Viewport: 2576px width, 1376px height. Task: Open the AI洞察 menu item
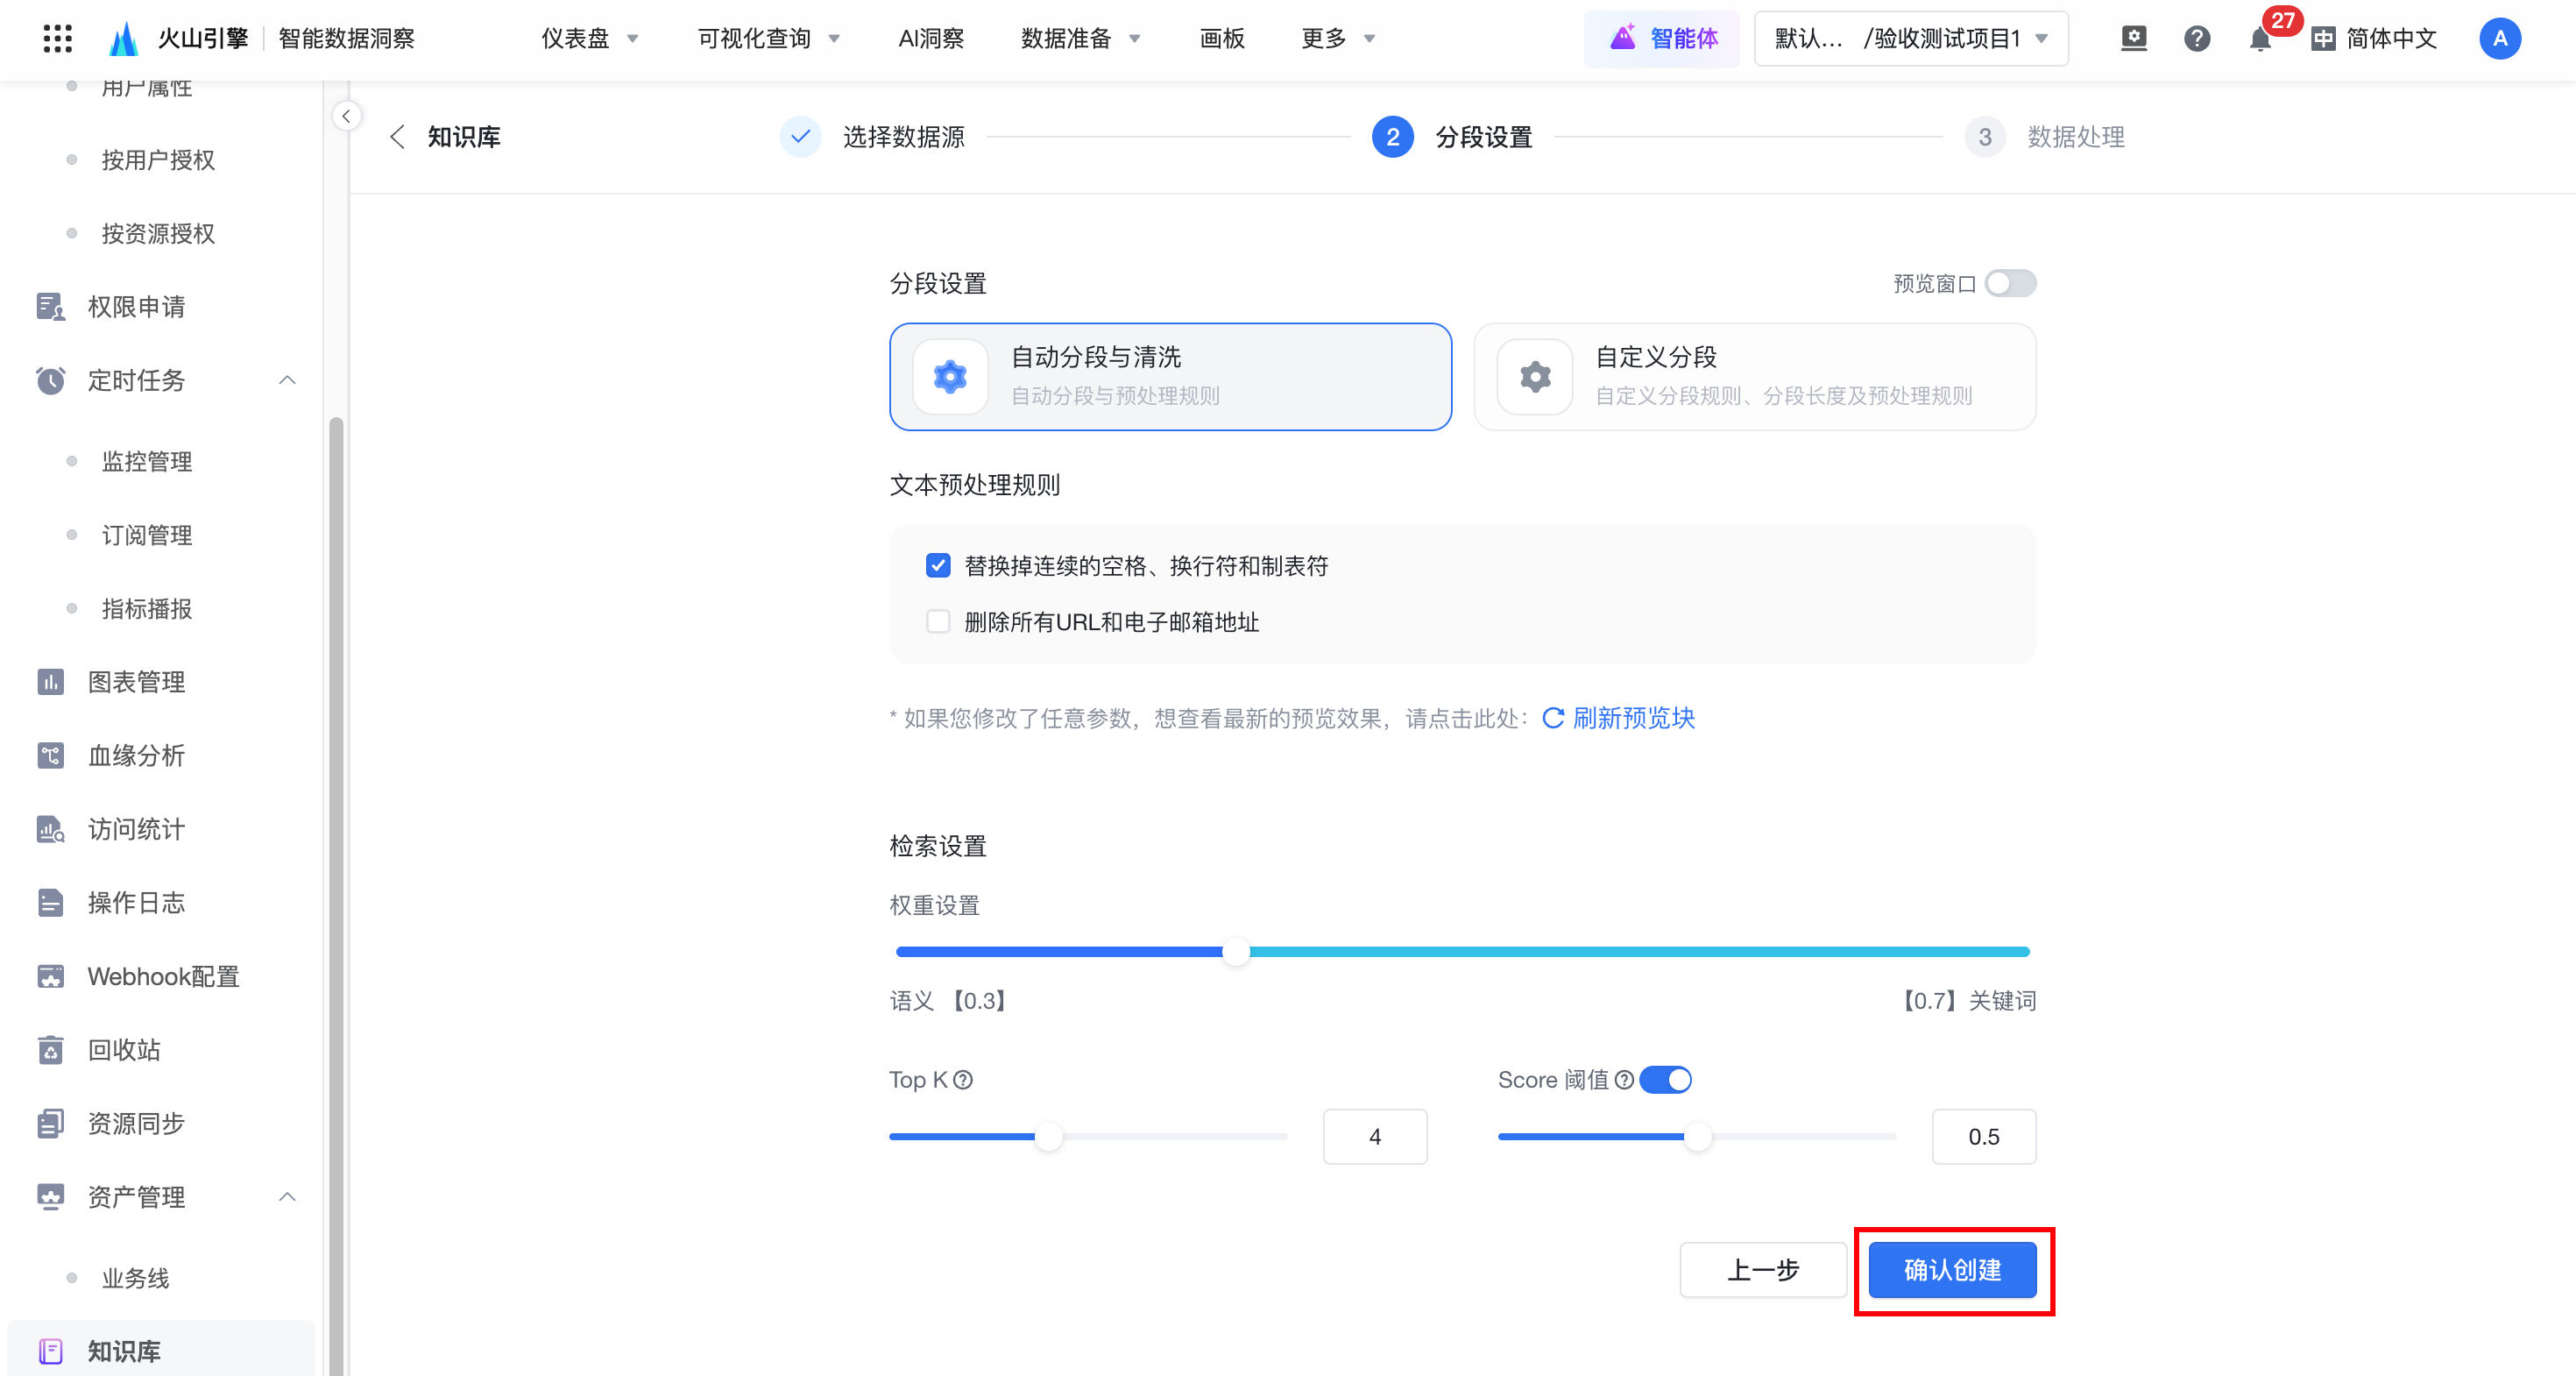[x=930, y=39]
